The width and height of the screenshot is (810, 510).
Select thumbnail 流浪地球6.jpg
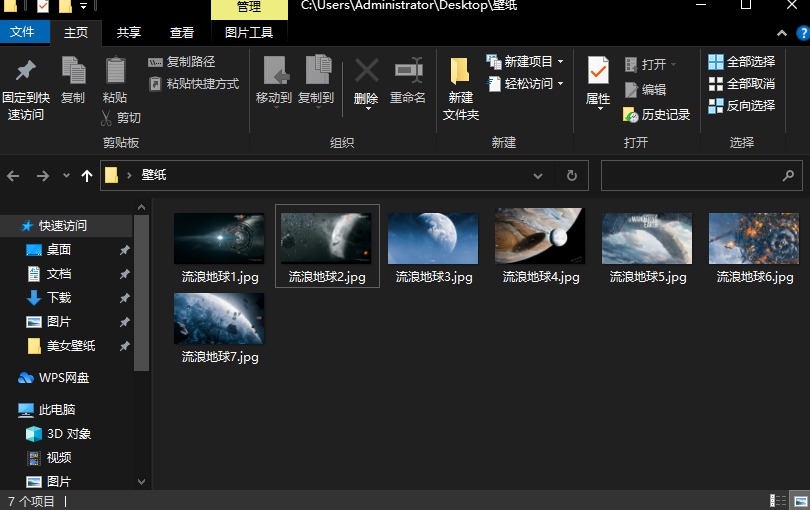tap(754, 238)
